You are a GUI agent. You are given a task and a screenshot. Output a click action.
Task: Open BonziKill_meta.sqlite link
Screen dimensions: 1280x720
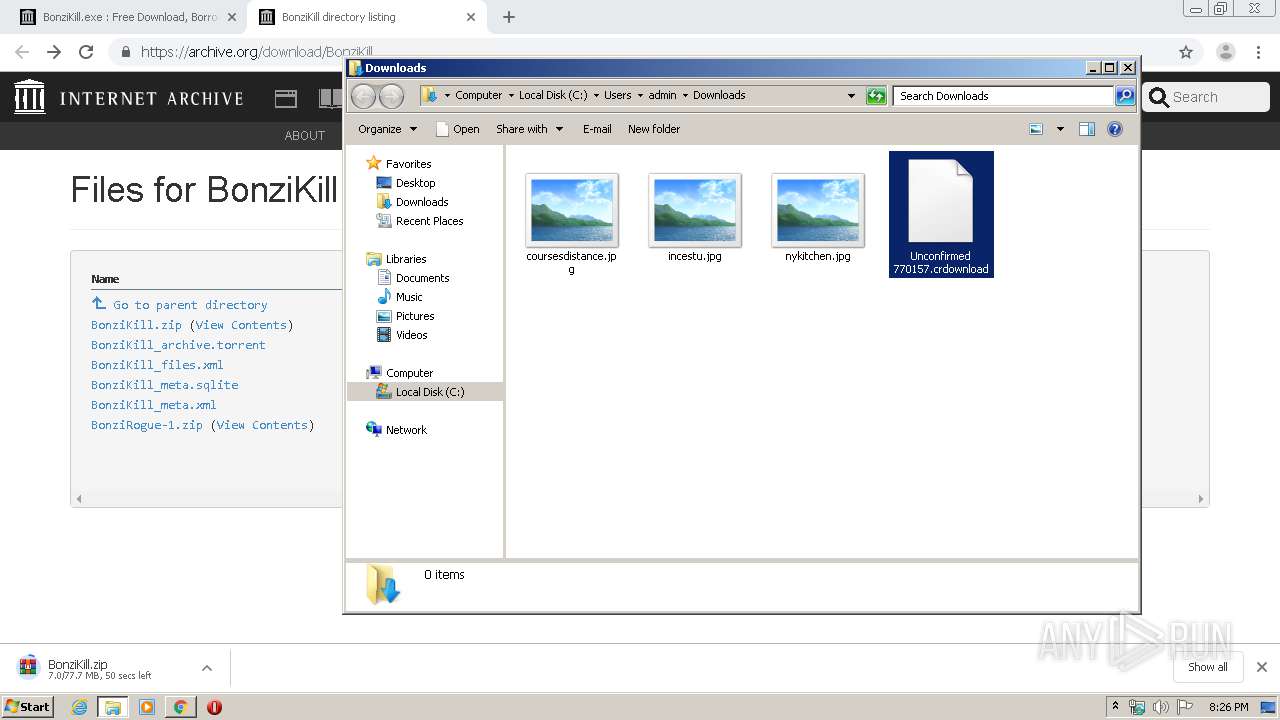(165, 385)
